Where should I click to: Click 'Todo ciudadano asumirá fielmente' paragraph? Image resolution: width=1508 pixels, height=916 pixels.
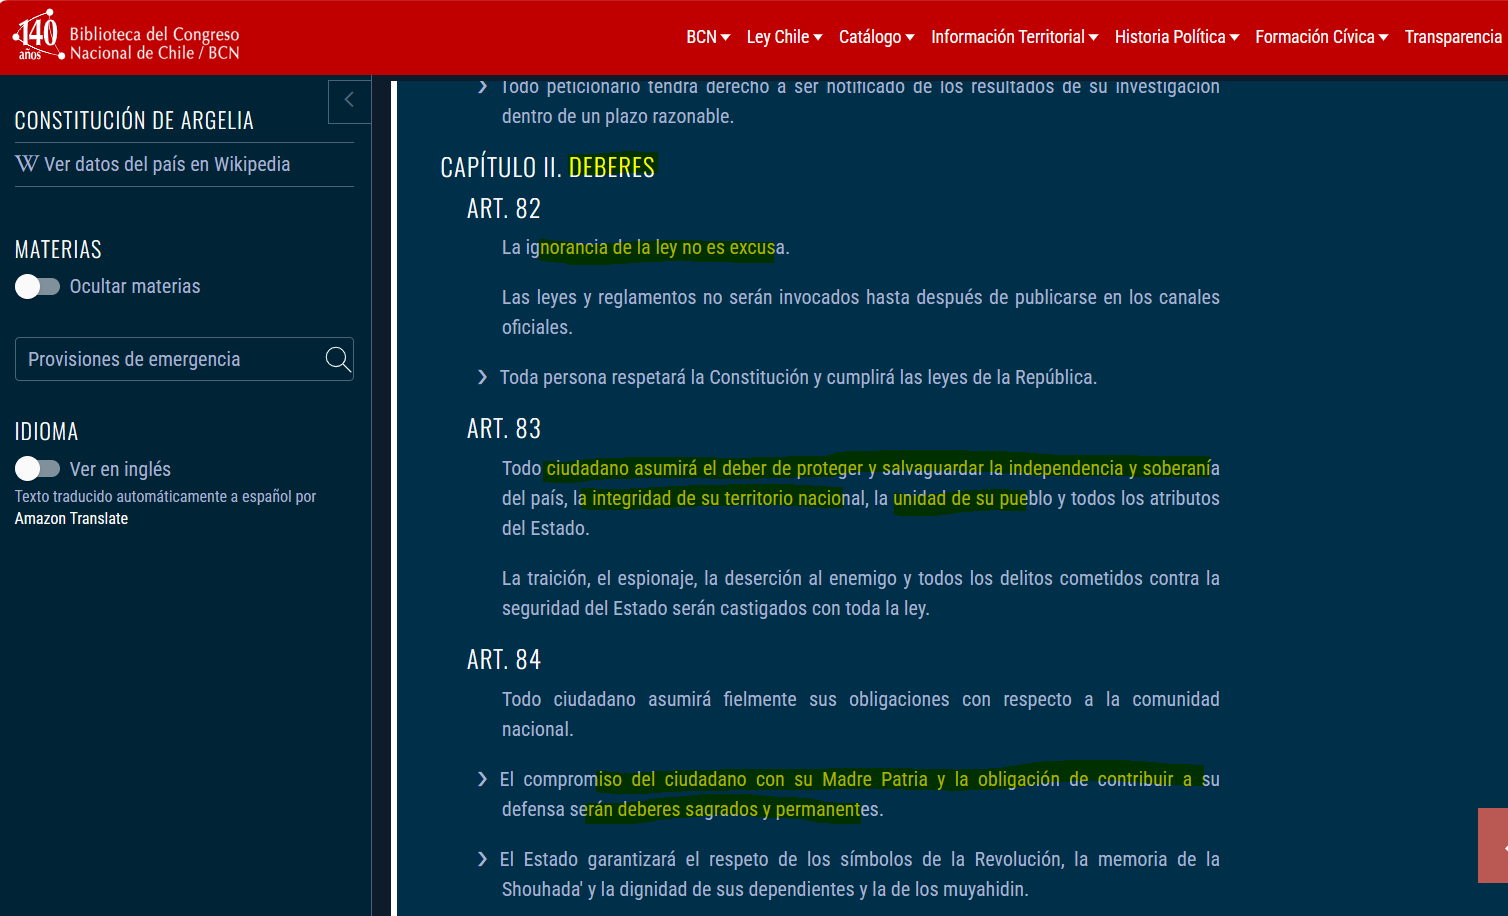coord(861,714)
